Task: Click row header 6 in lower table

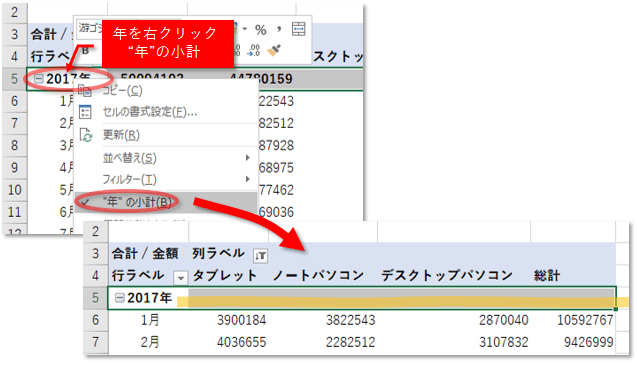Action: tap(95, 320)
